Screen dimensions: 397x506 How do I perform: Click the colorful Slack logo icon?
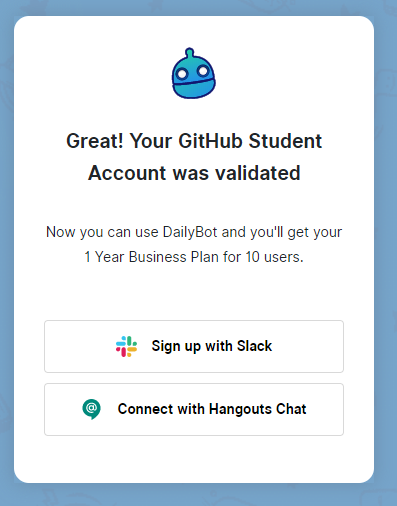[x=126, y=346]
